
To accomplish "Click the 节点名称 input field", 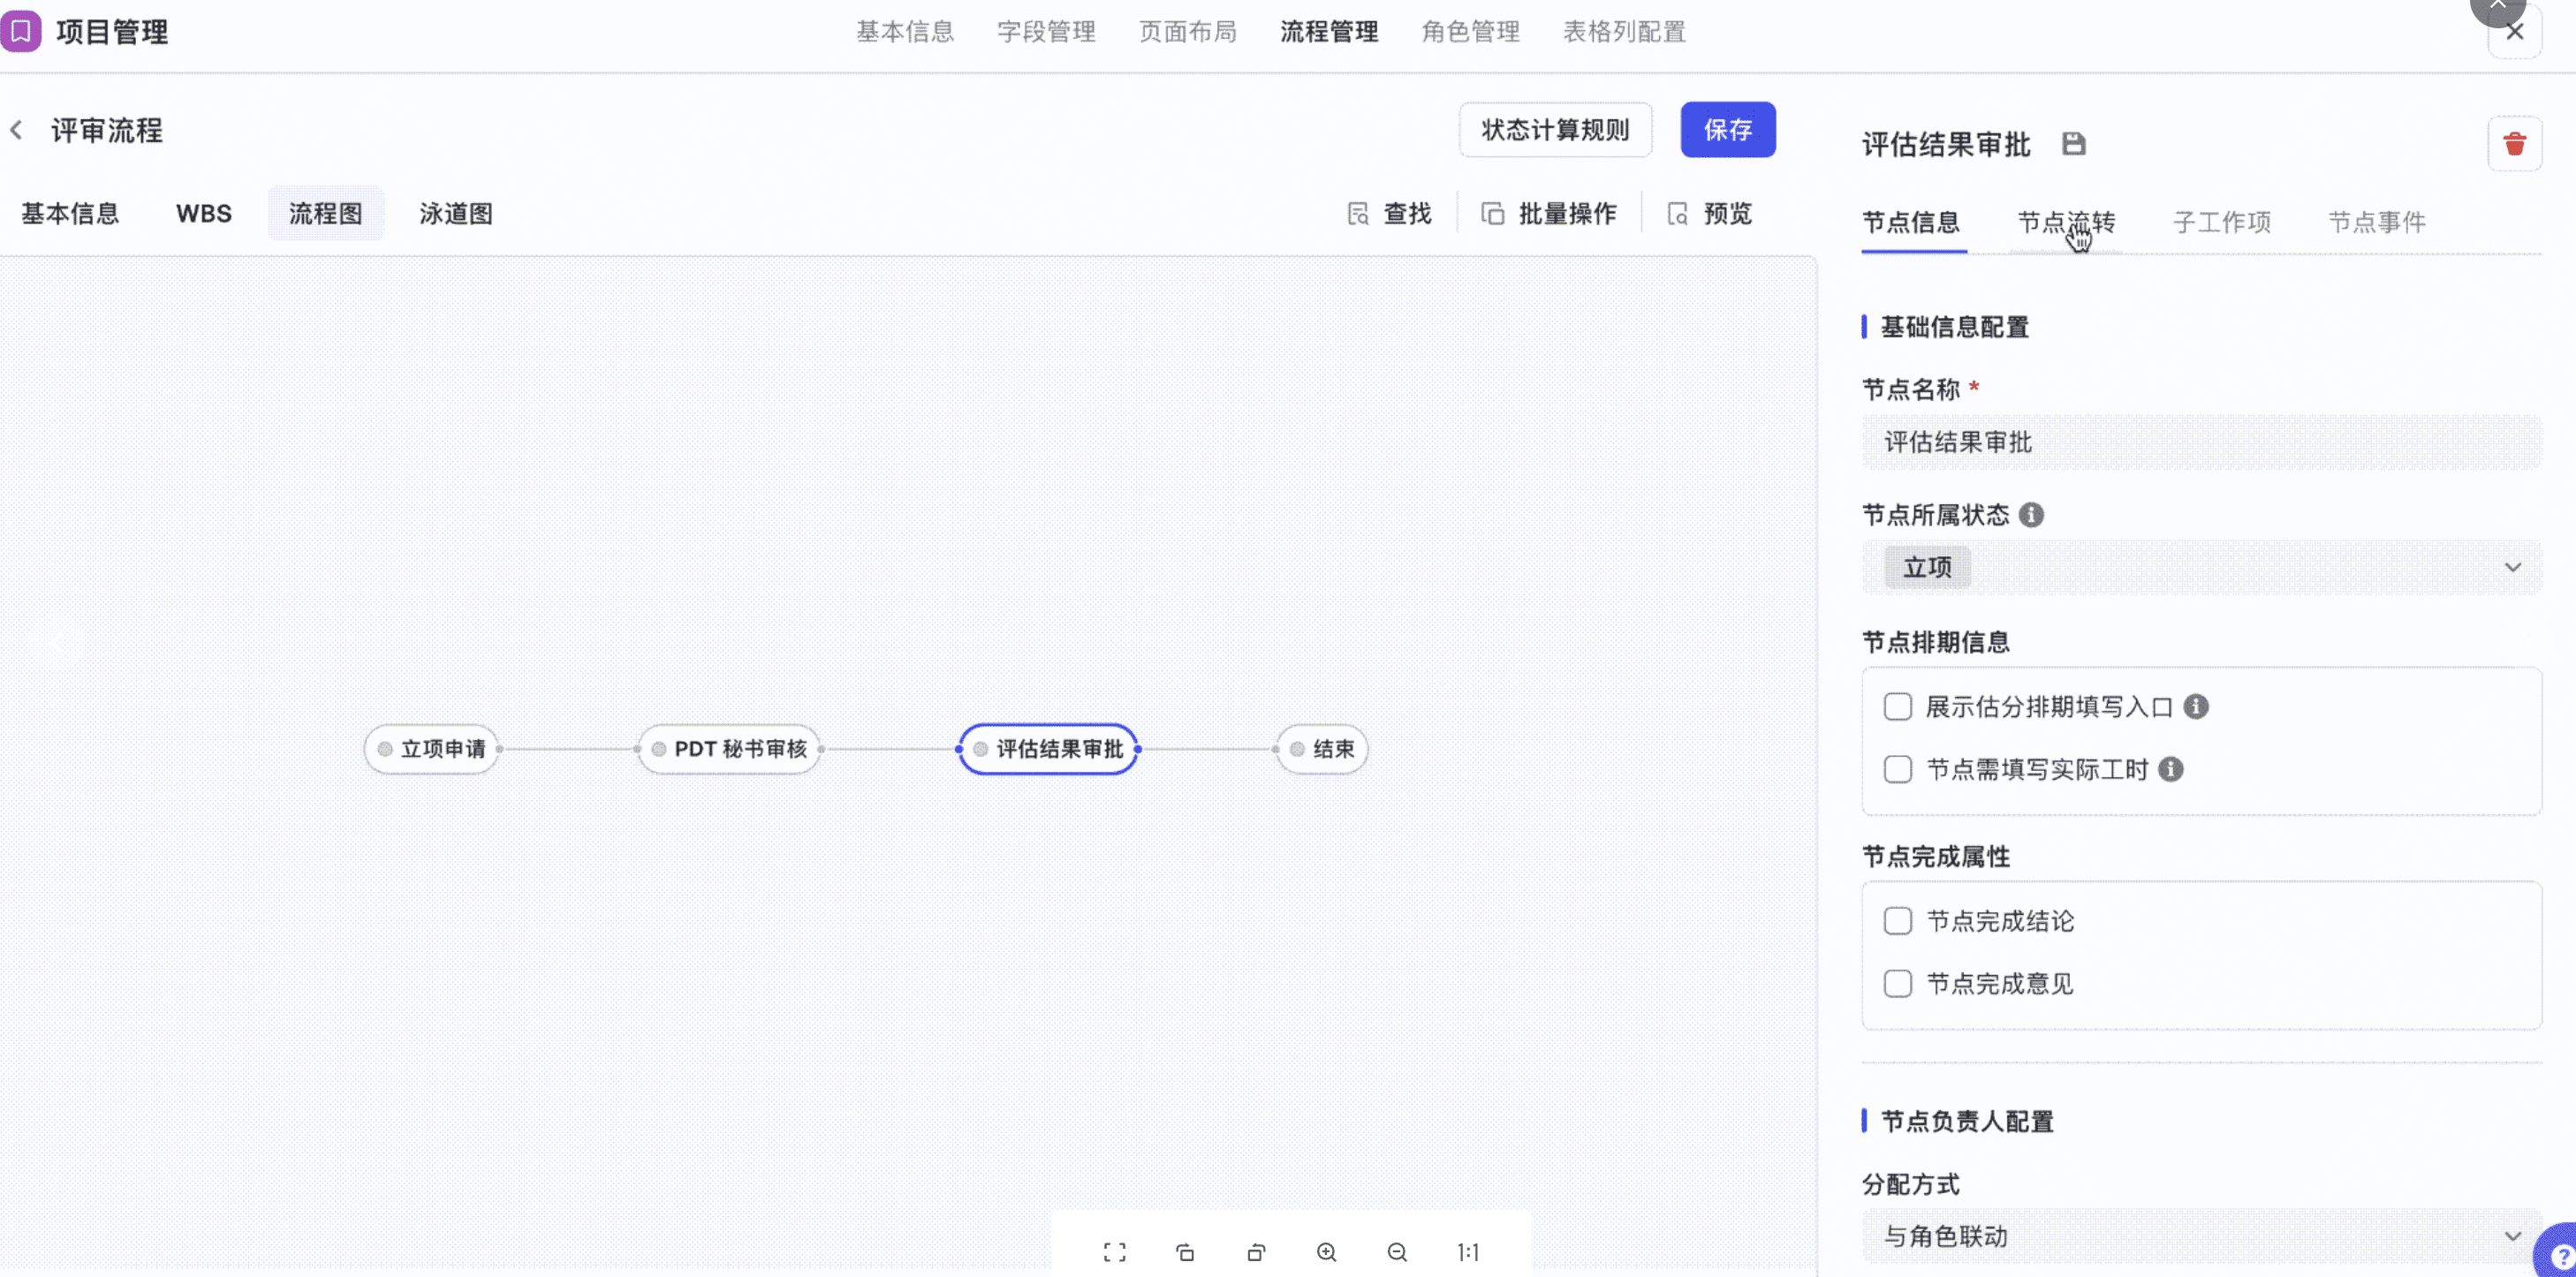I will pos(2201,442).
